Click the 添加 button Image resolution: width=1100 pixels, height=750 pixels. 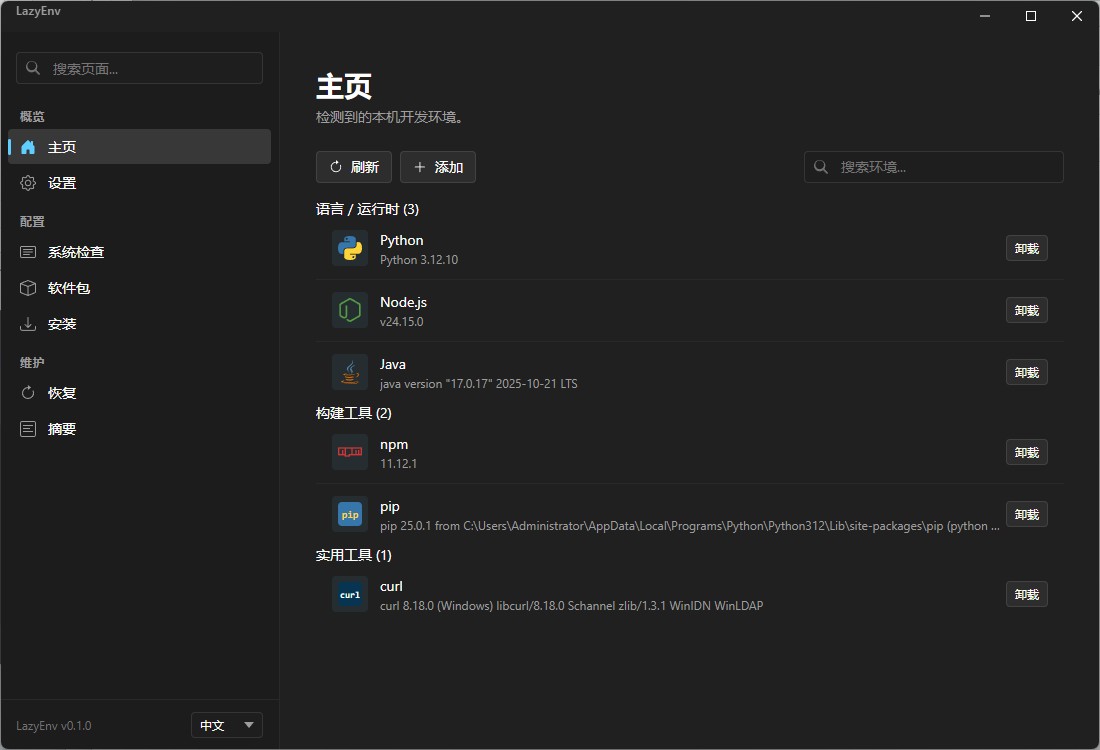coord(438,167)
